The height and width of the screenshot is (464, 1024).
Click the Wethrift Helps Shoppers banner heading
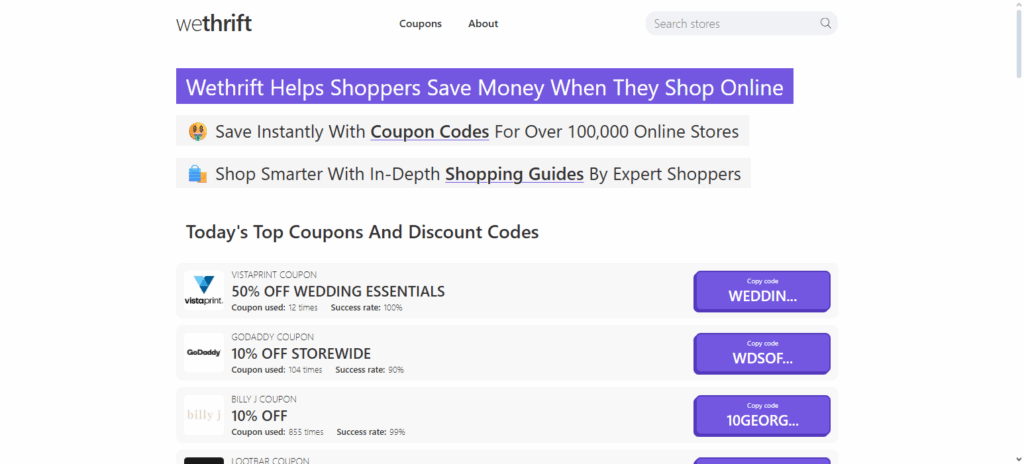[x=485, y=87]
